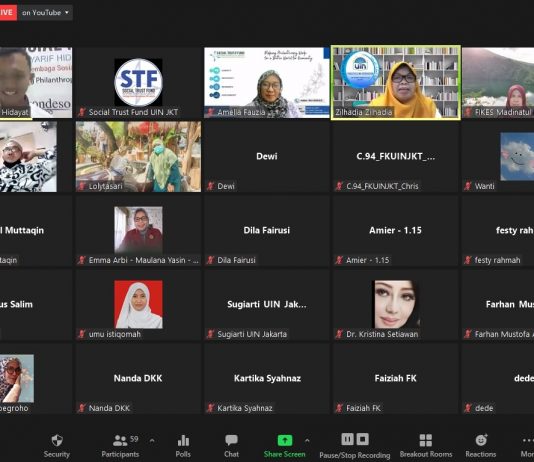Select the Social Trust Fund UIN JKT tile
The image size is (534, 462).
[138, 83]
